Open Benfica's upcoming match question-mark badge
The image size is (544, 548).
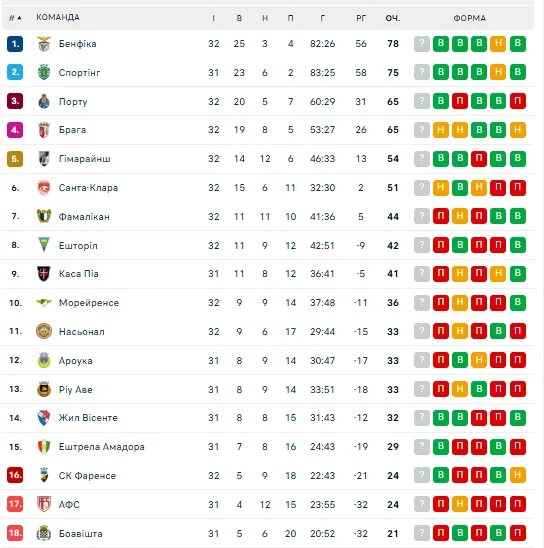click(422, 44)
